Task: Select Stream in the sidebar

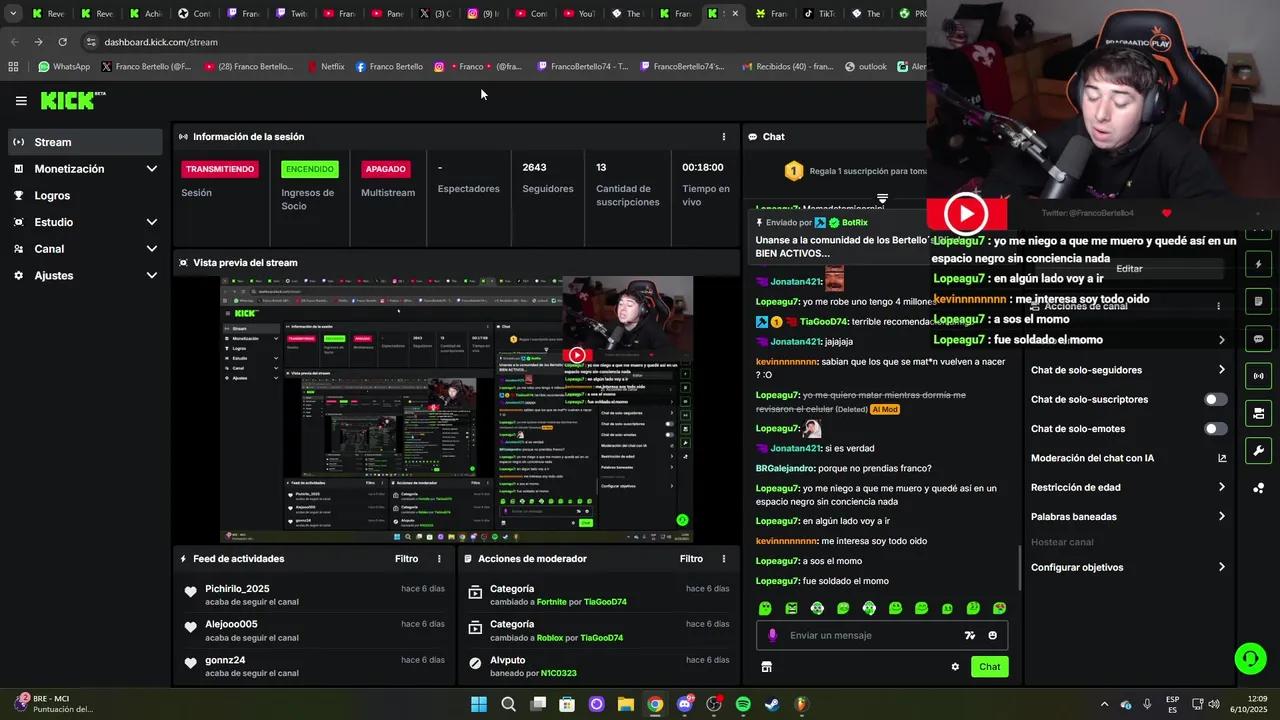Action: [x=85, y=142]
